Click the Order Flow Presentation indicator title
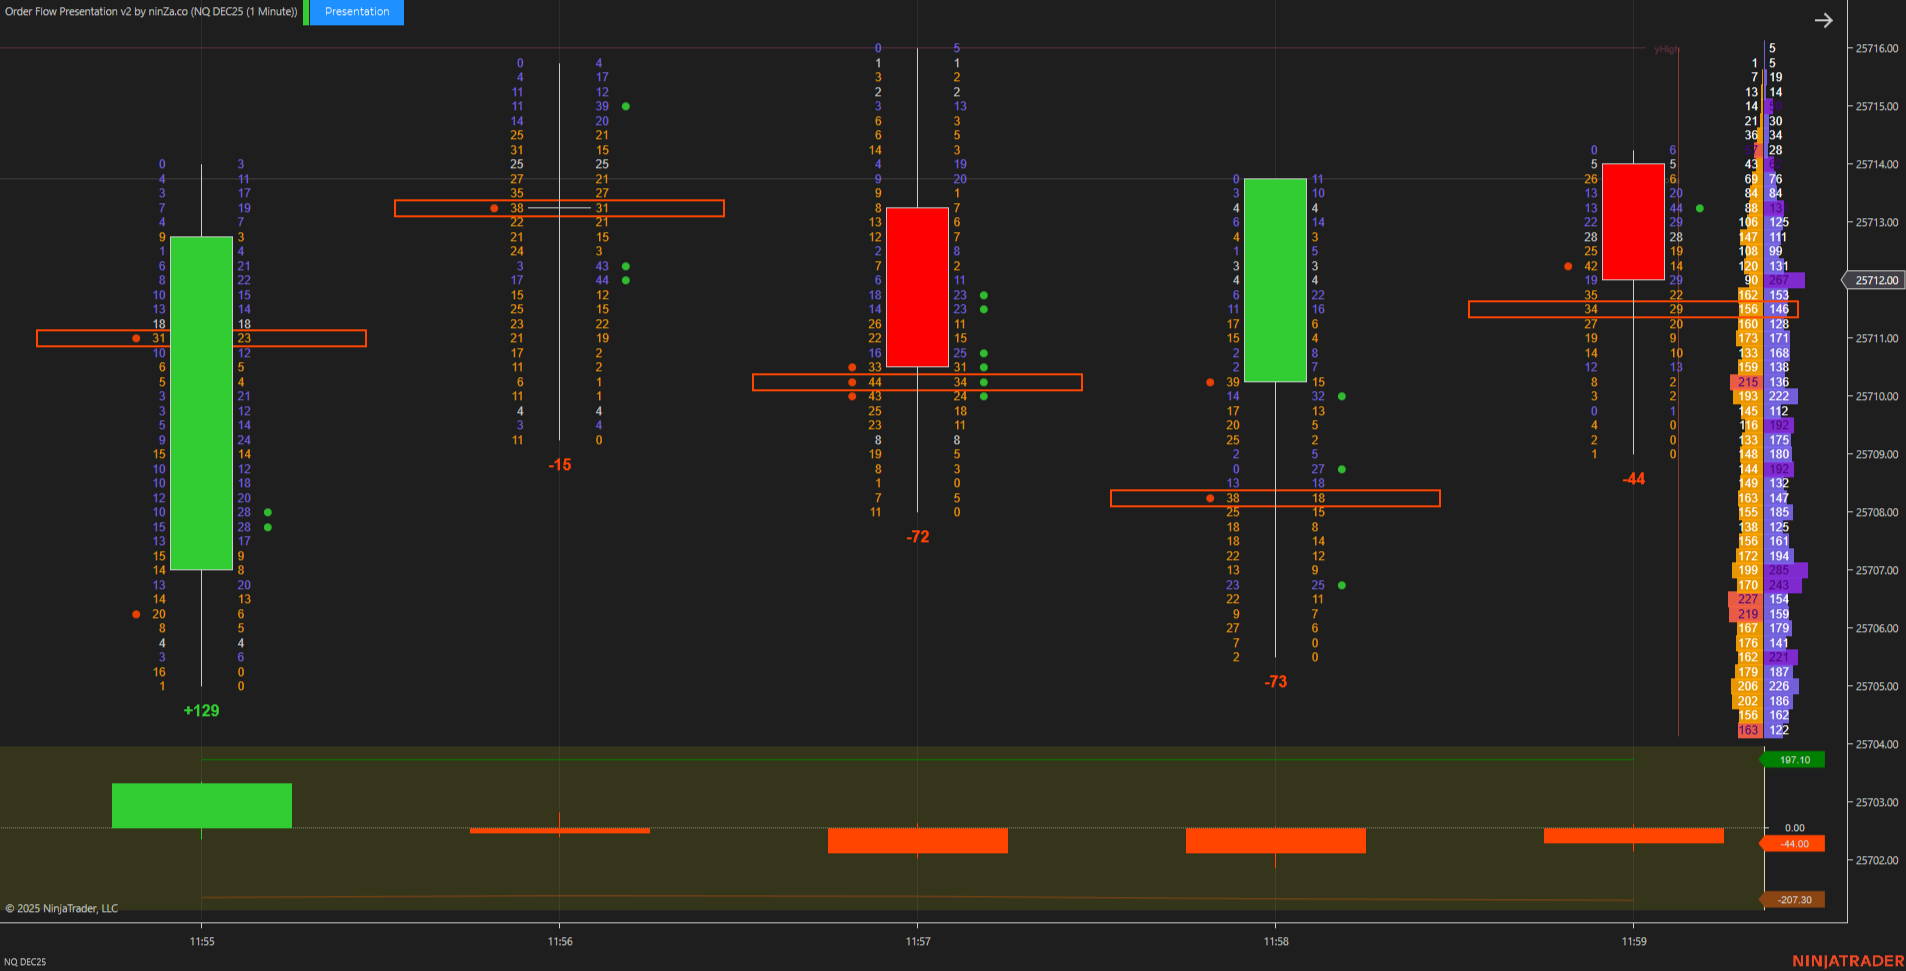Image resolution: width=1906 pixels, height=971 pixels. click(x=151, y=12)
